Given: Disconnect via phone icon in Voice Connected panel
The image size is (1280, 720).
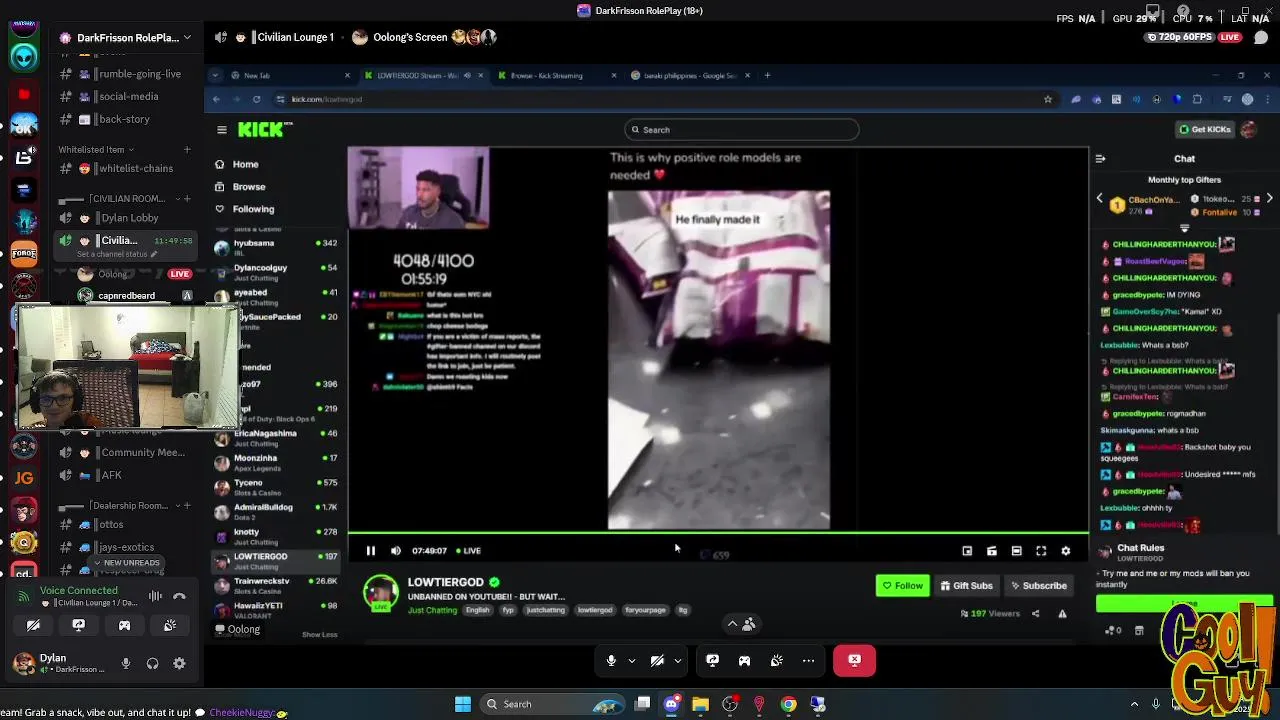Looking at the screenshot, I should click(x=179, y=596).
